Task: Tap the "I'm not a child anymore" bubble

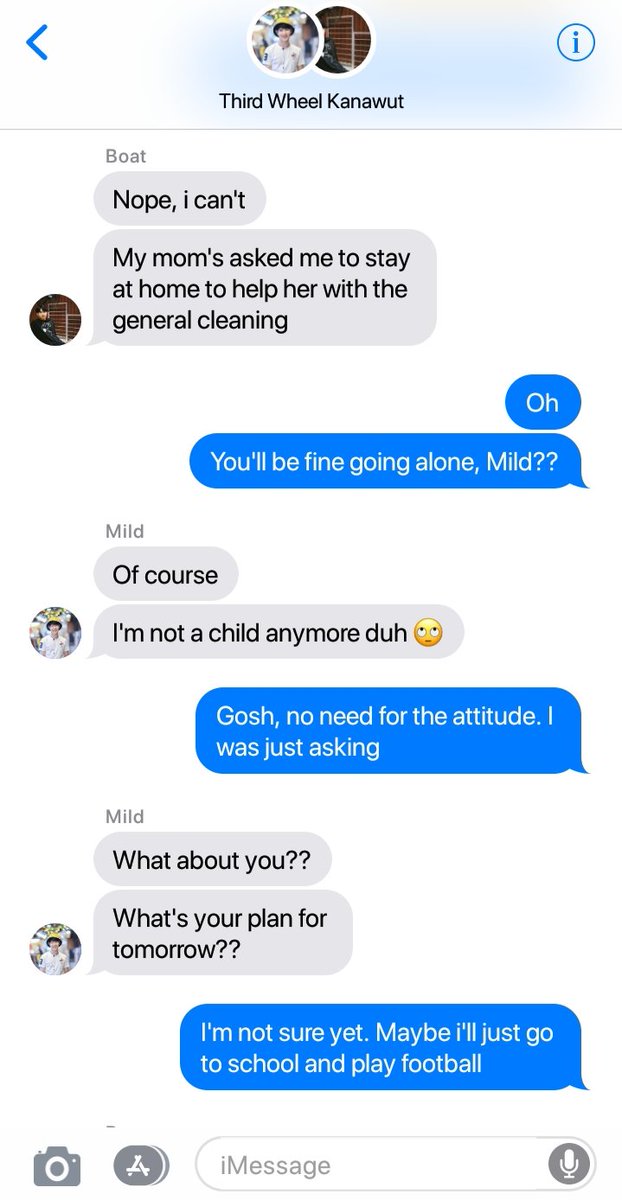Action: pyautogui.click(x=277, y=633)
